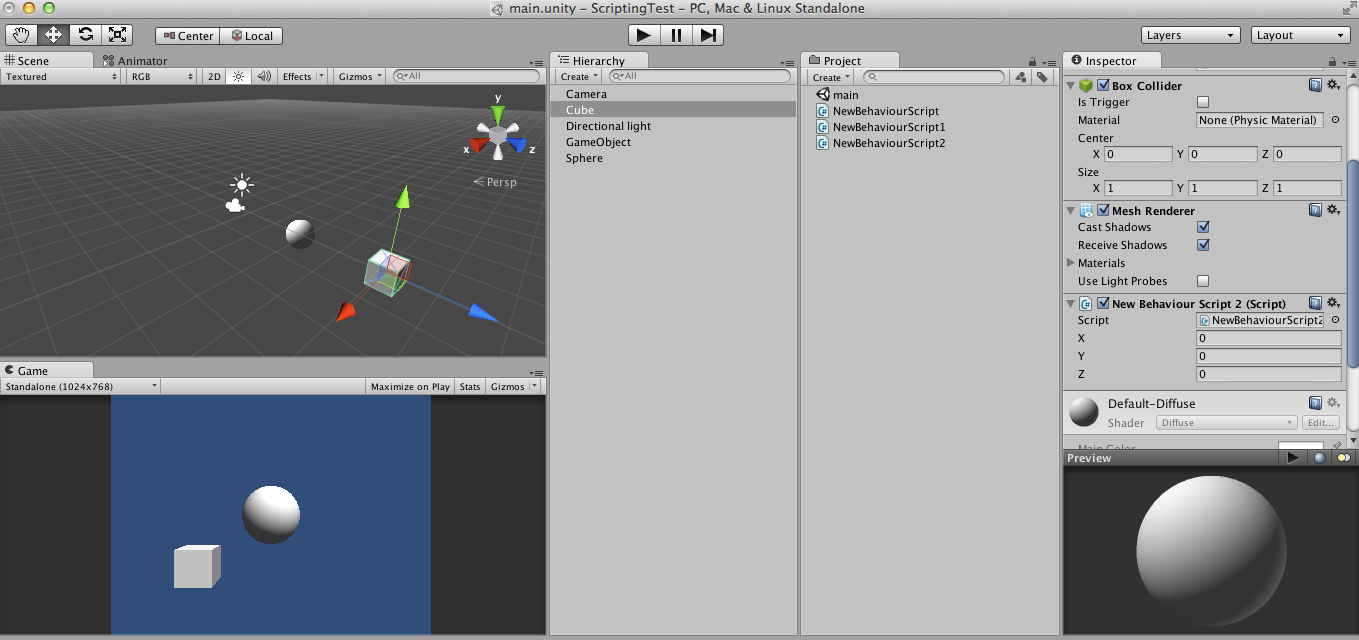The image size is (1359, 640).
Task: Select the Hand tool
Action: tap(21, 35)
